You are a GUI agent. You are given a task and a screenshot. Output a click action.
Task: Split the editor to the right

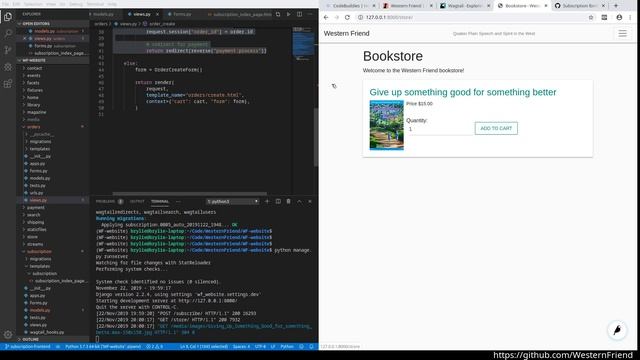pos(299,14)
